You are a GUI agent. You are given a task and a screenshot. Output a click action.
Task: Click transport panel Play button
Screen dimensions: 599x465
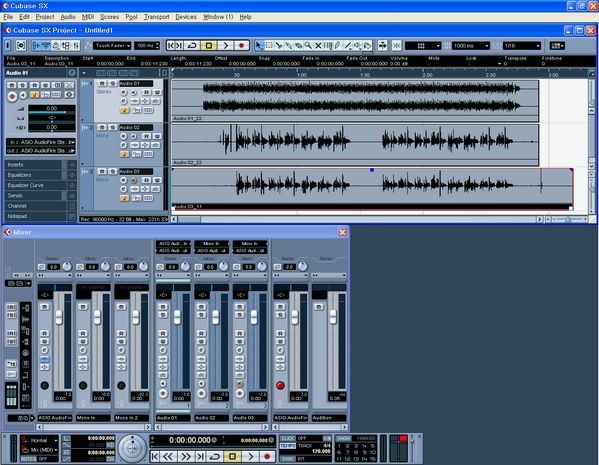(x=251, y=457)
